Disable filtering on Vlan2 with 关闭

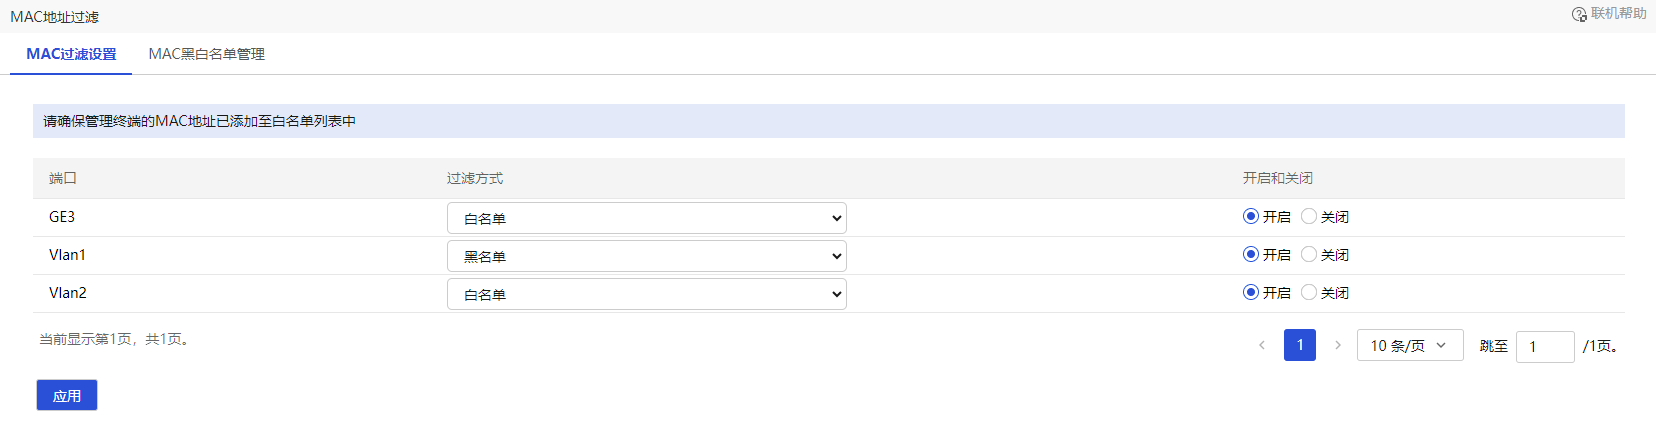(x=1309, y=292)
